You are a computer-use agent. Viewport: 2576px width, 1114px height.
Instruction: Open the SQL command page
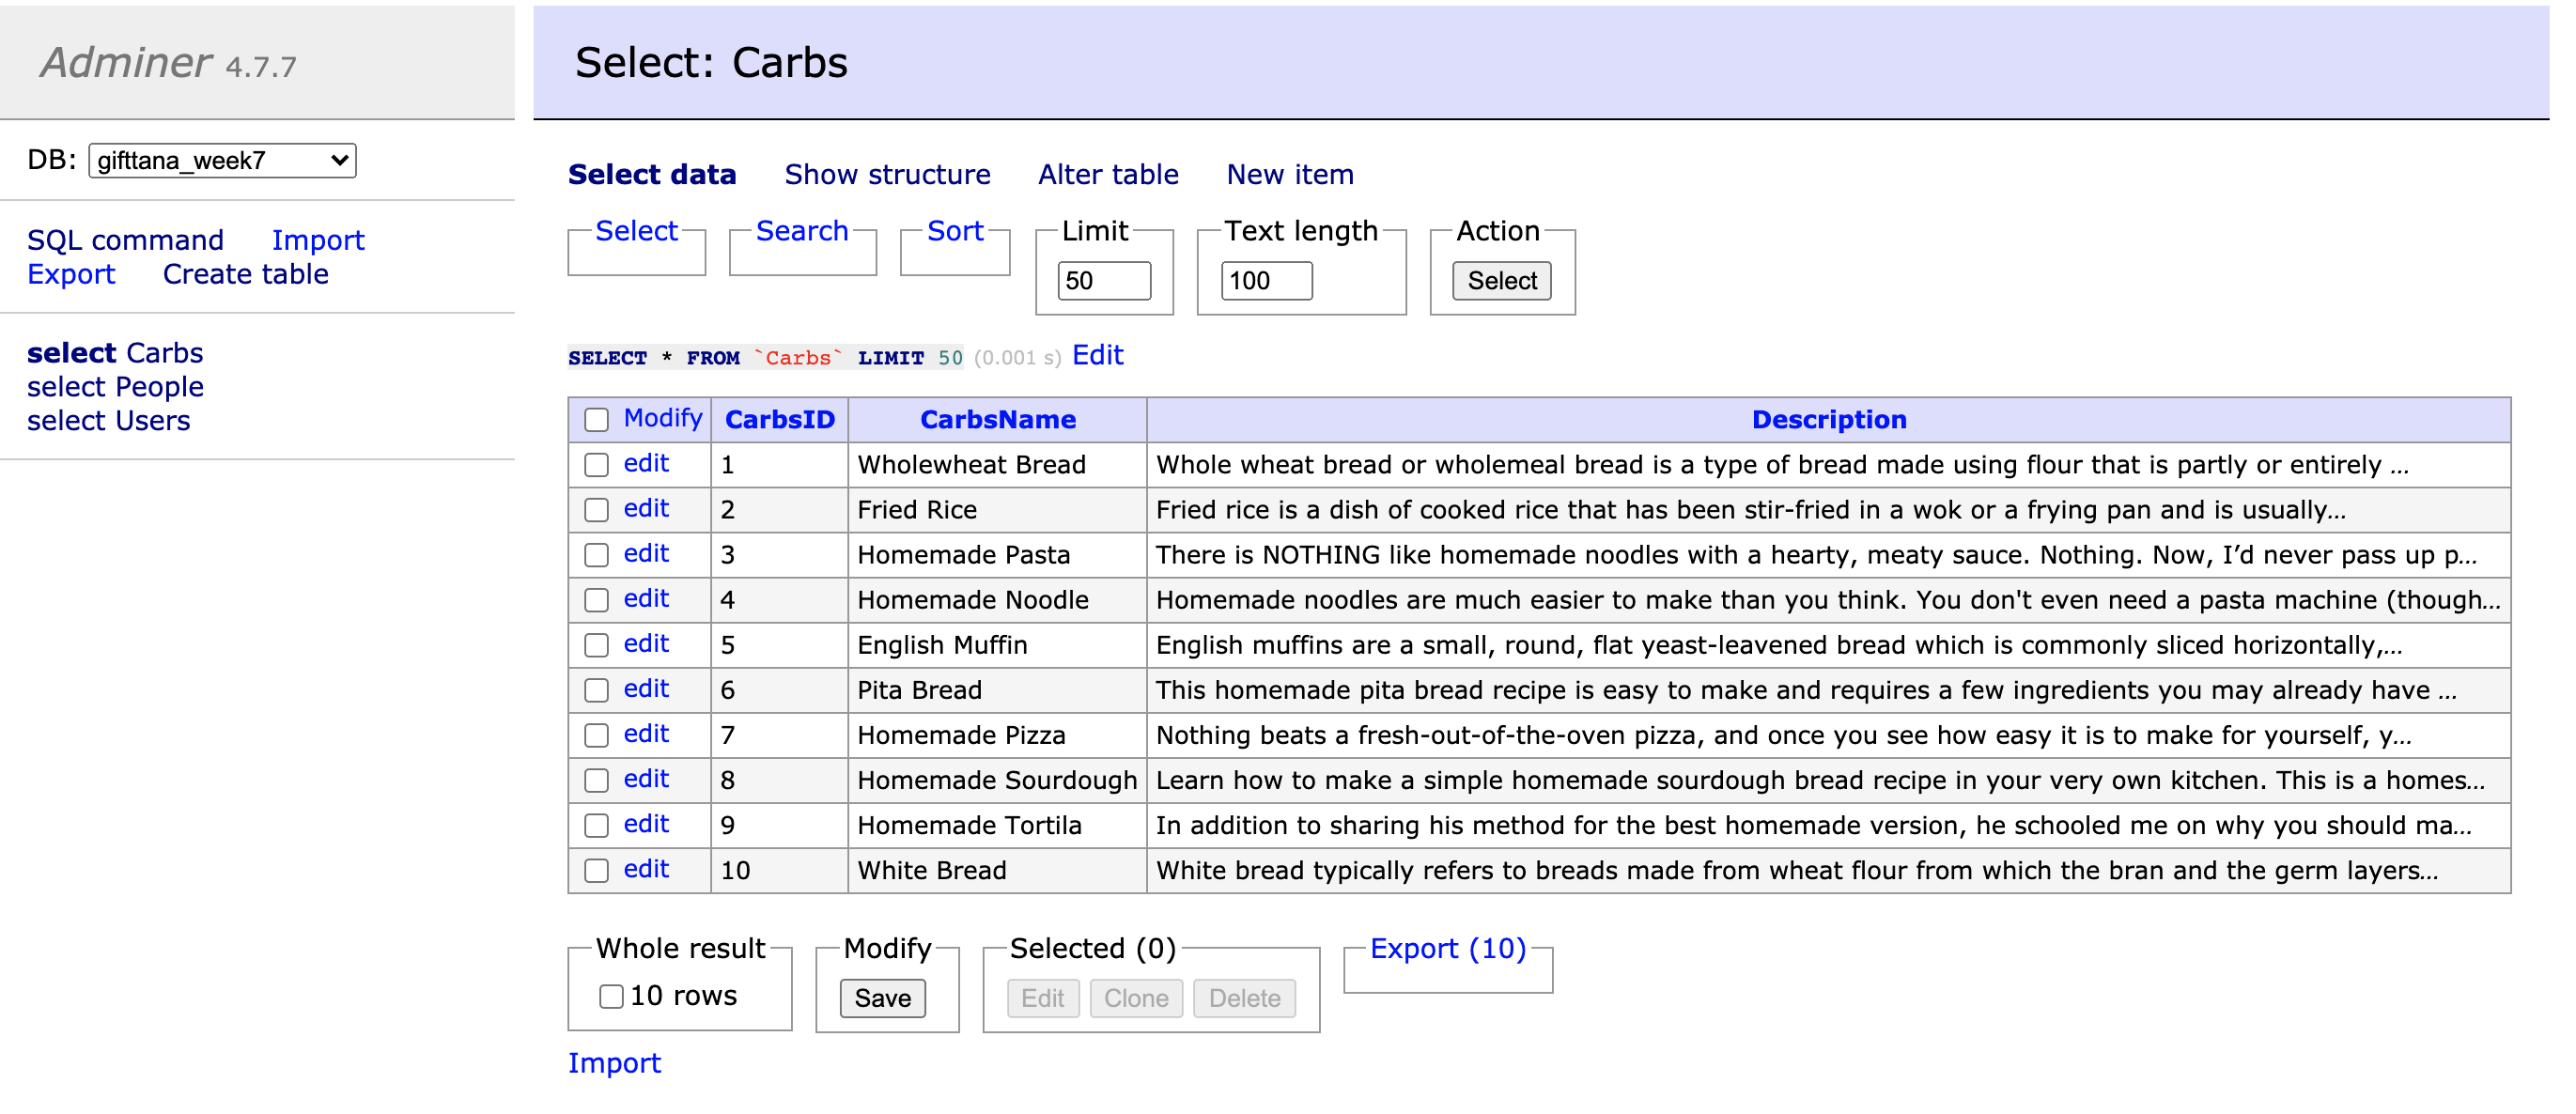[x=125, y=239]
